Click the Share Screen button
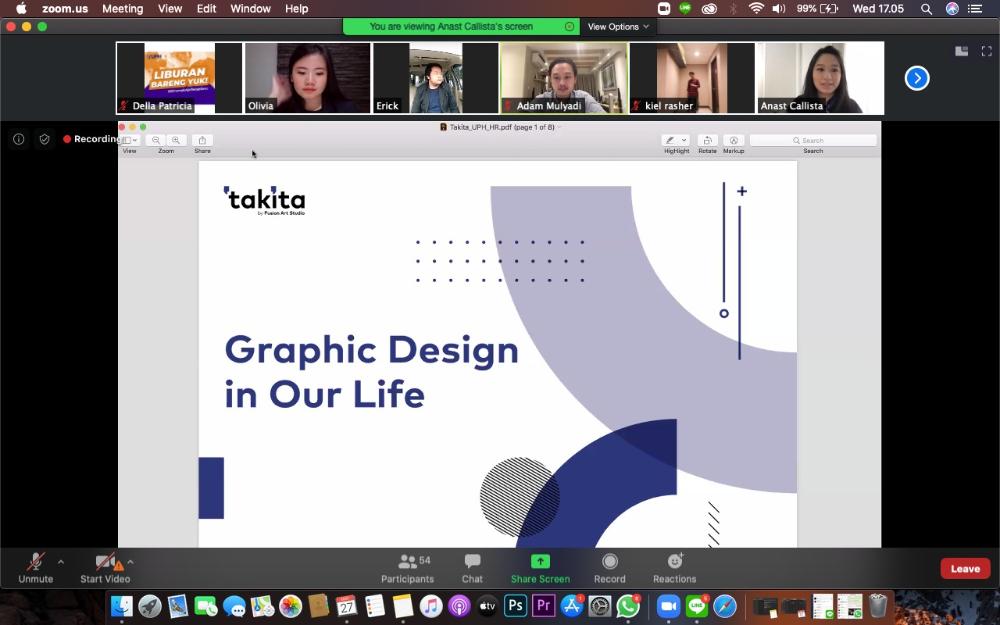Image resolution: width=1000 pixels, height=625 pixels. [x=540, y=568]
